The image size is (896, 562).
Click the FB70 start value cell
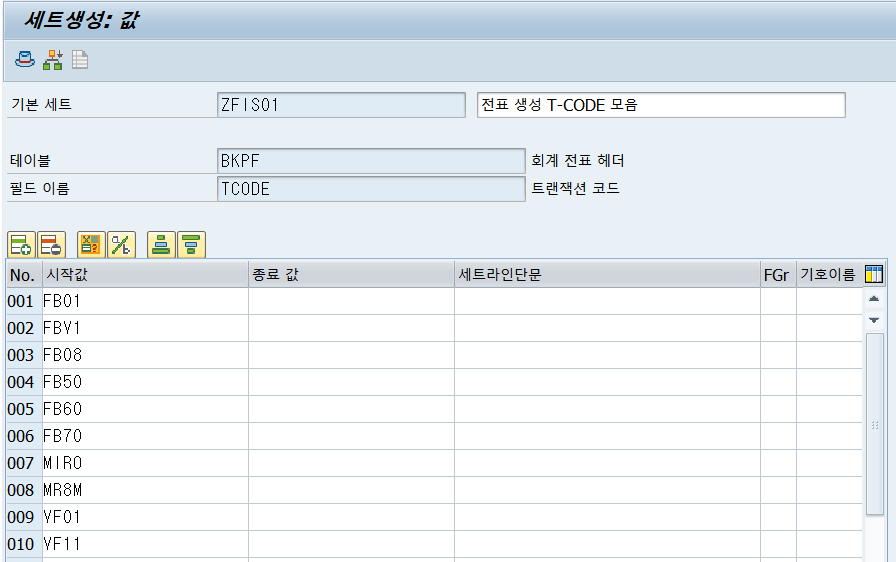point(145,436)
